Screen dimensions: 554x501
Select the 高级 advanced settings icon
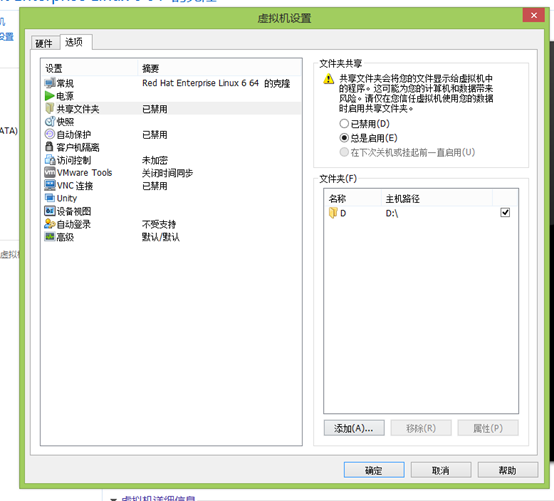(50, 236)
